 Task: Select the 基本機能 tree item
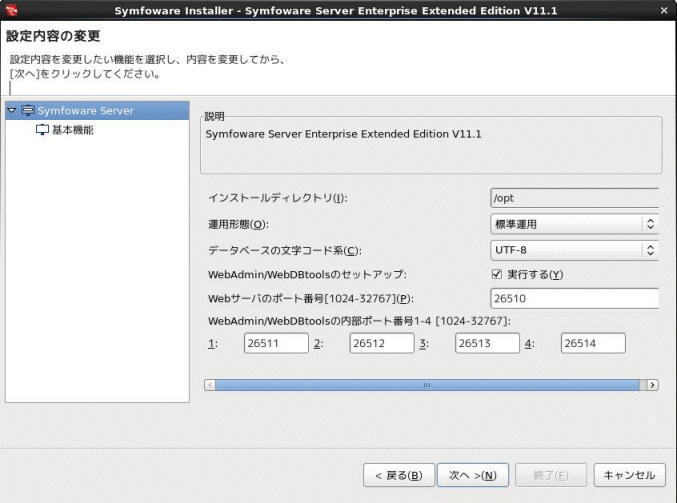click(73, 130)
